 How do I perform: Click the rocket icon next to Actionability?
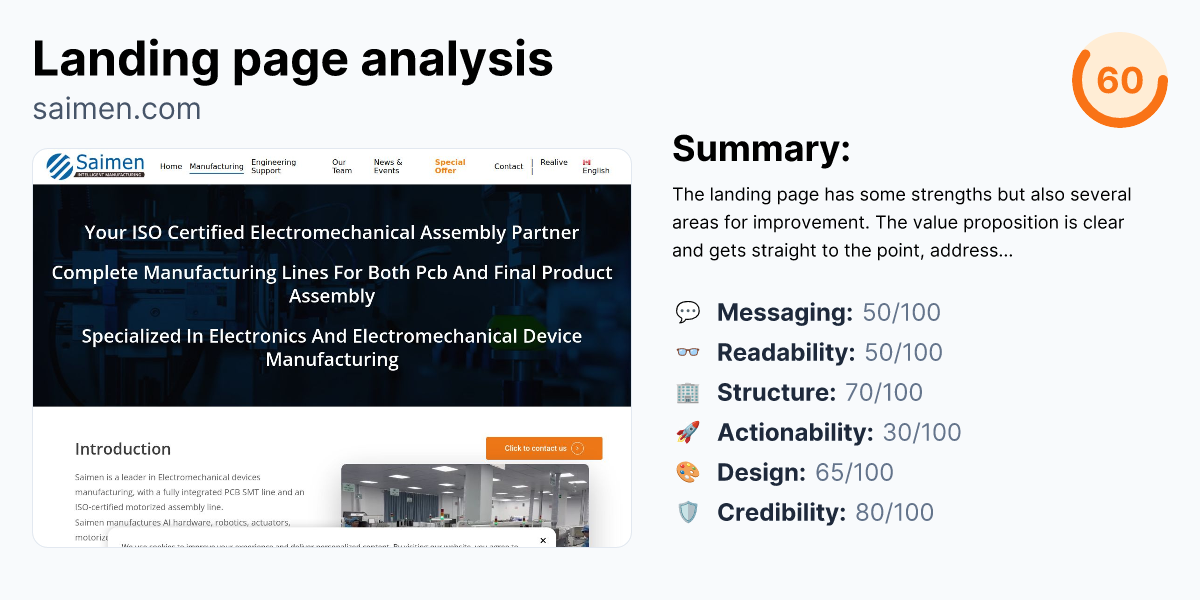(x=689, y=432)
